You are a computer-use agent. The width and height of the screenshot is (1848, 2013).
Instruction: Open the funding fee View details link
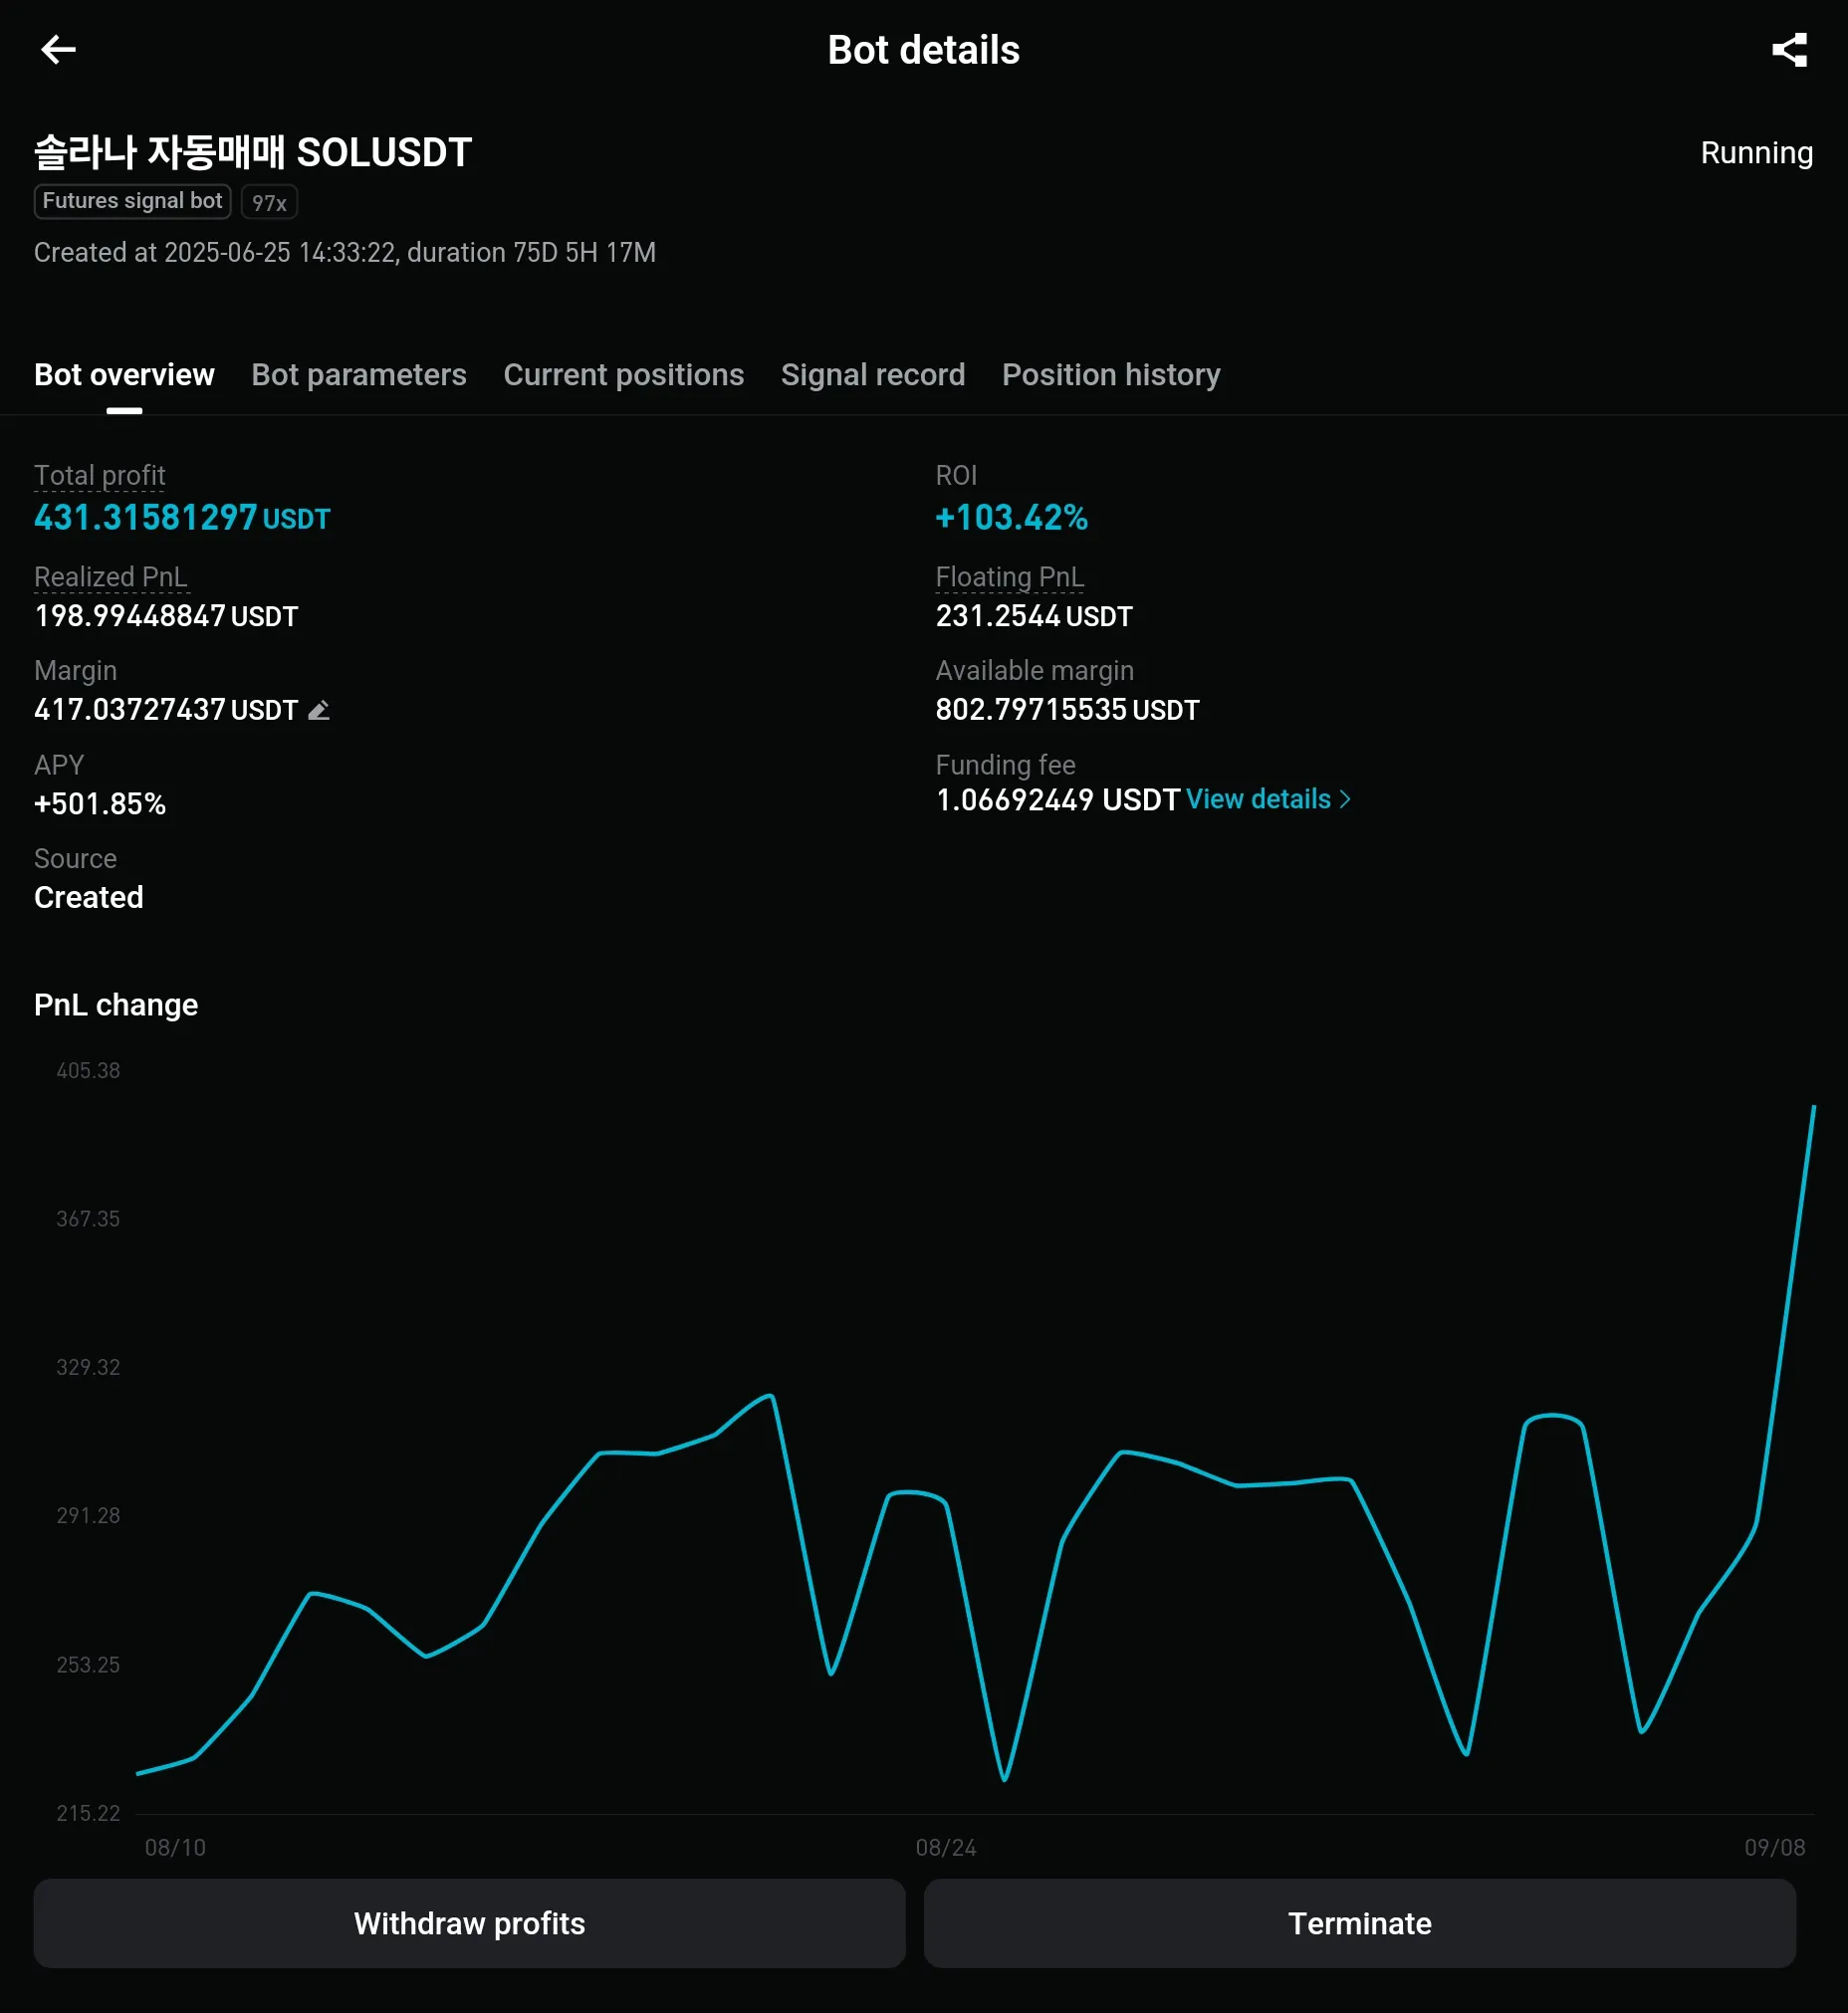pyautogui.click(x=1258, y=799)
